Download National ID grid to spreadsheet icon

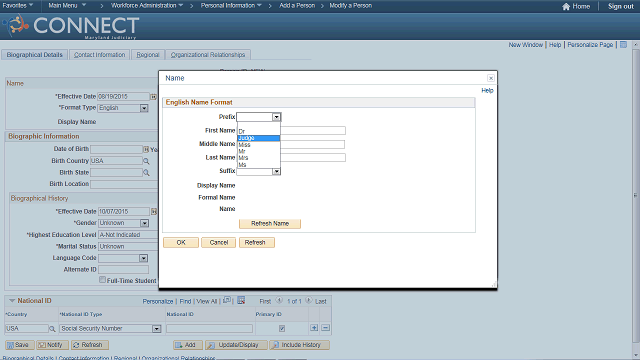[x=241, y=300]
